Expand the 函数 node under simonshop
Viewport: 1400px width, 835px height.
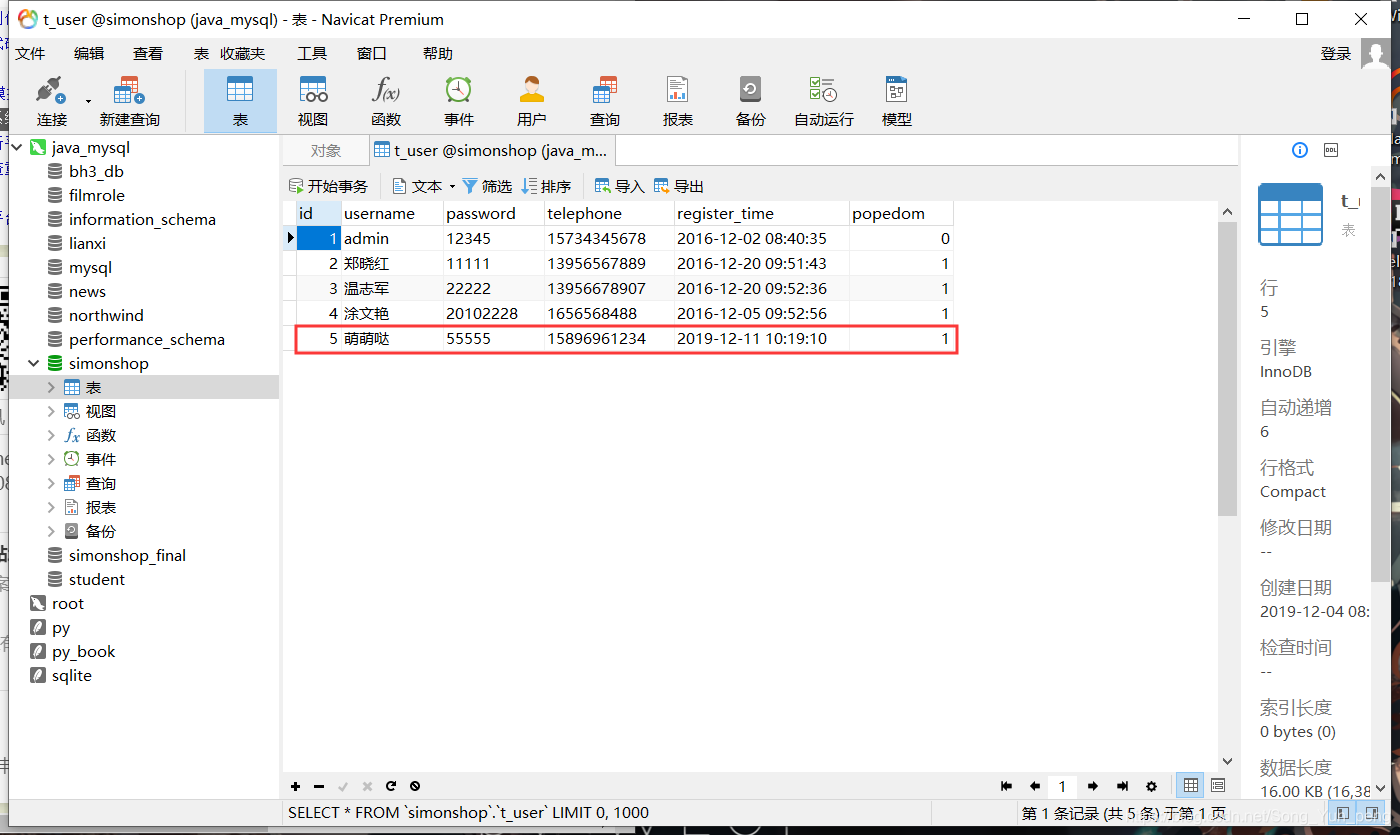coord(52,436)
